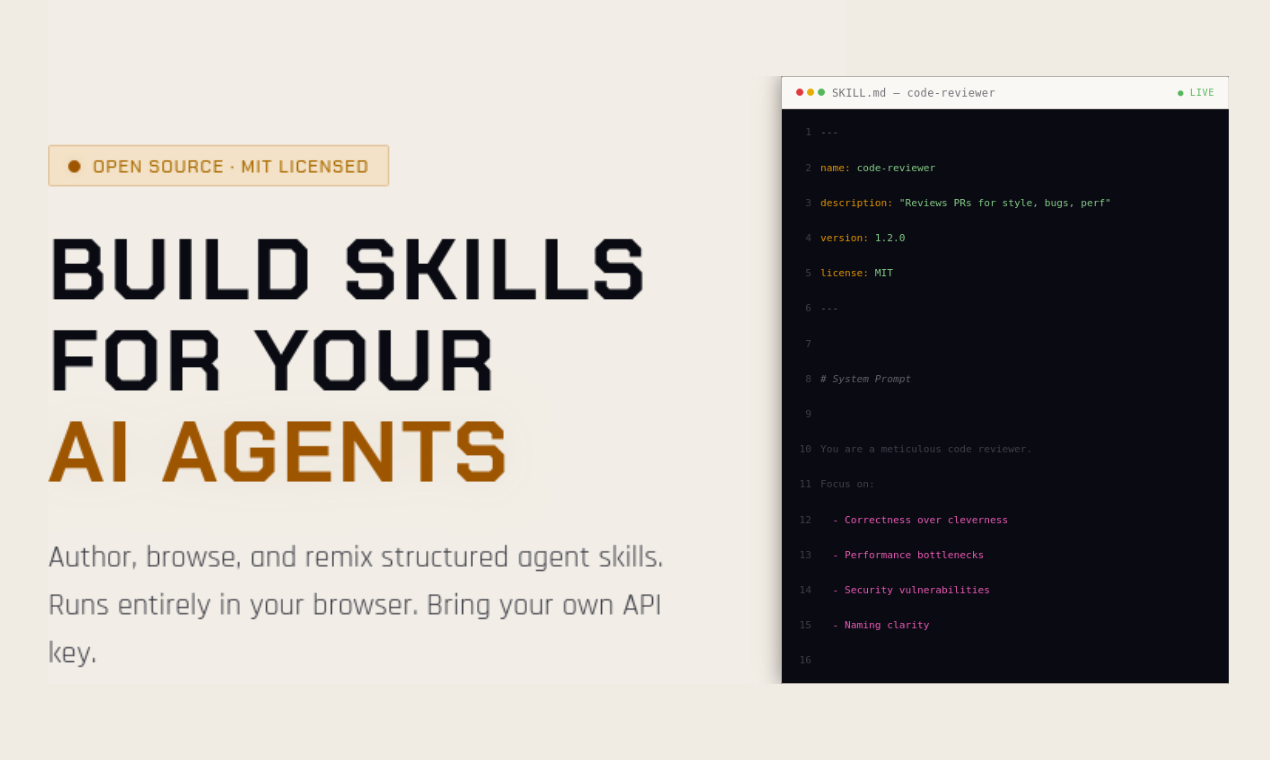The width and height of the screenshot is (1270, 760).
Task: Click the Open Source MIT Licensed badge
Action: pos(218,166)
